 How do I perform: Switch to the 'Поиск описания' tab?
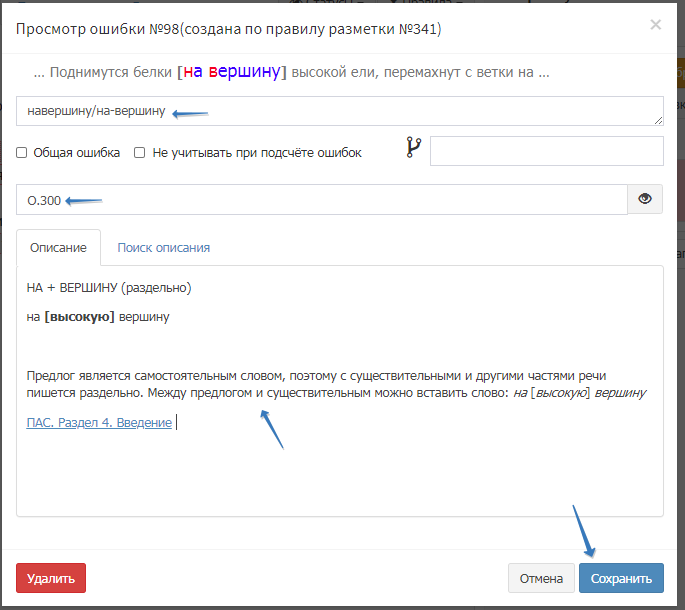pyautogui.click(x=163, y=247)
